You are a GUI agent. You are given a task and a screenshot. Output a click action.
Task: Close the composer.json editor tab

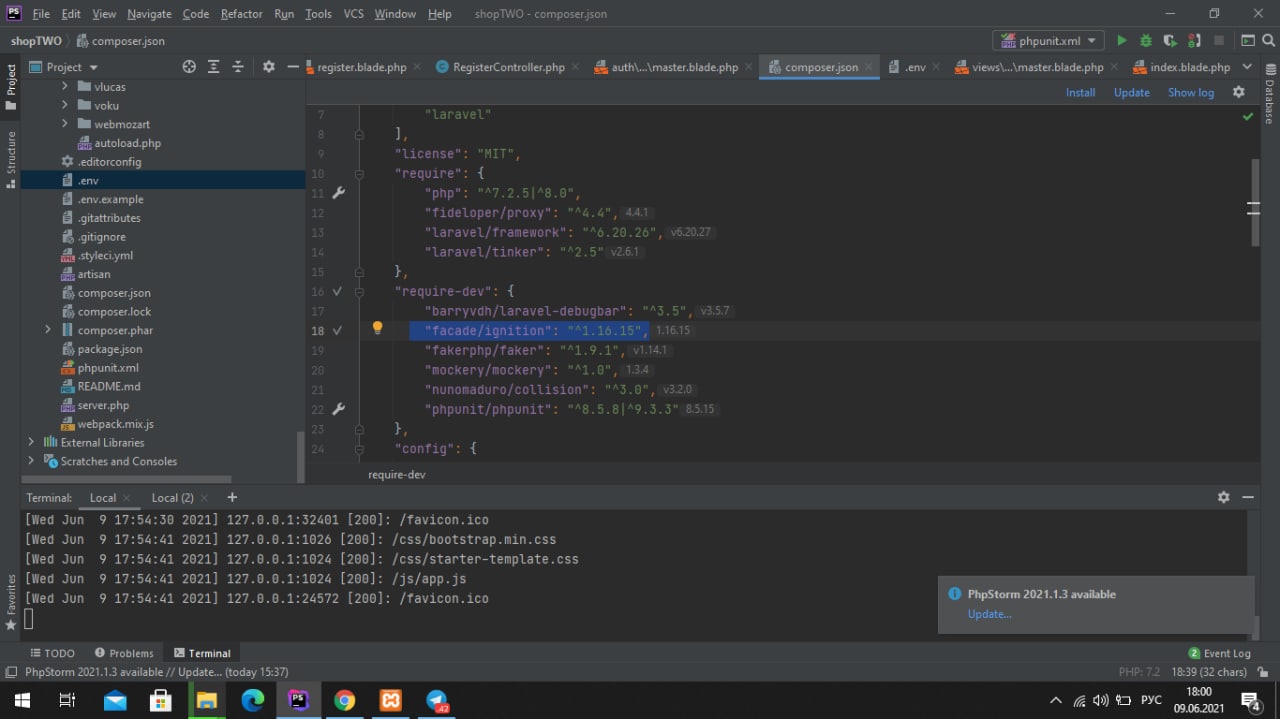(868, 67)
